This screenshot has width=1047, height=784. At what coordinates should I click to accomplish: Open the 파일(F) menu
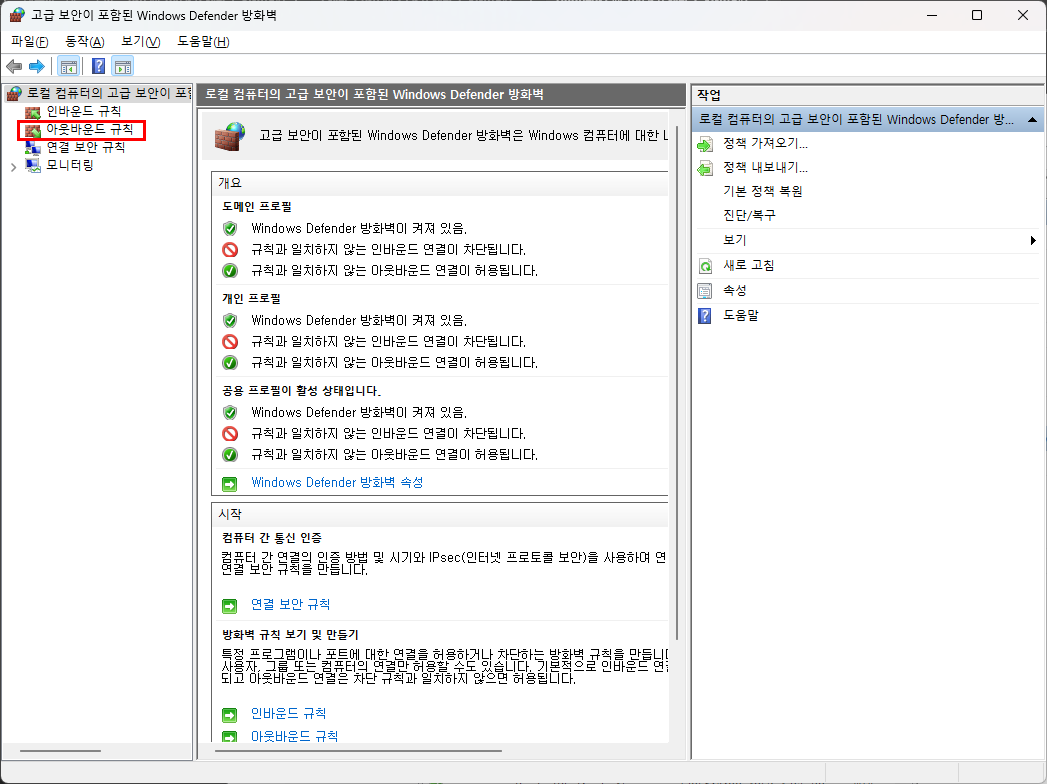click(x=30, y=41)
